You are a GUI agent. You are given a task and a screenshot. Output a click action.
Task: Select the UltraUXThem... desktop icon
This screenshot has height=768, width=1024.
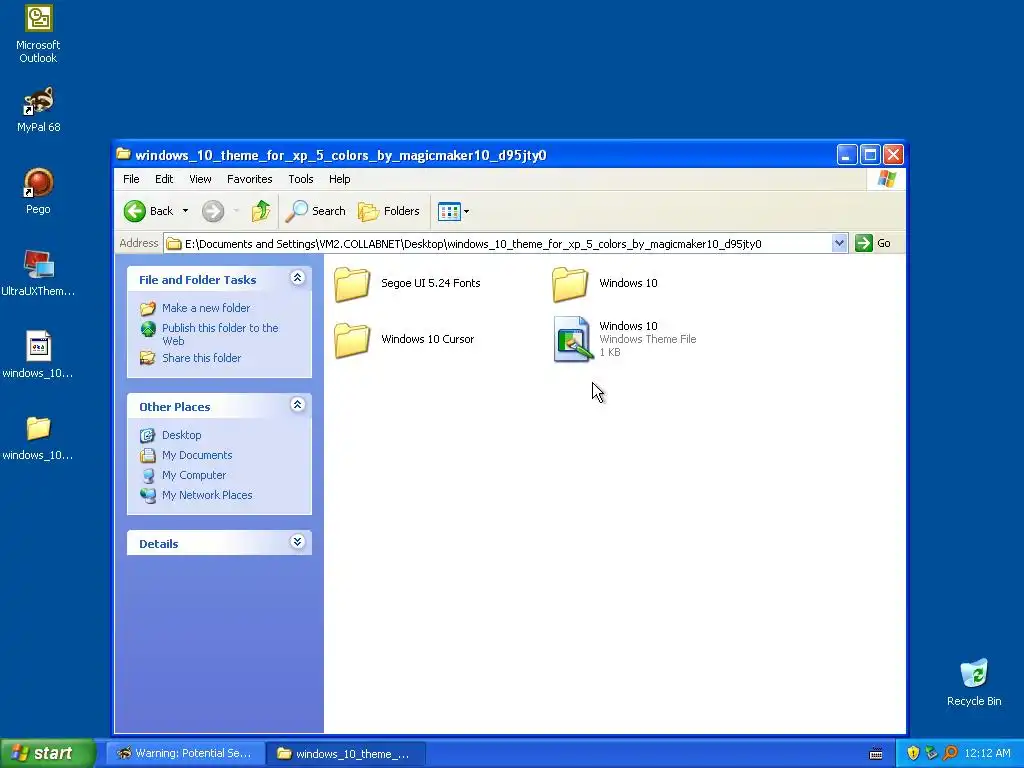tap(38, 273)
